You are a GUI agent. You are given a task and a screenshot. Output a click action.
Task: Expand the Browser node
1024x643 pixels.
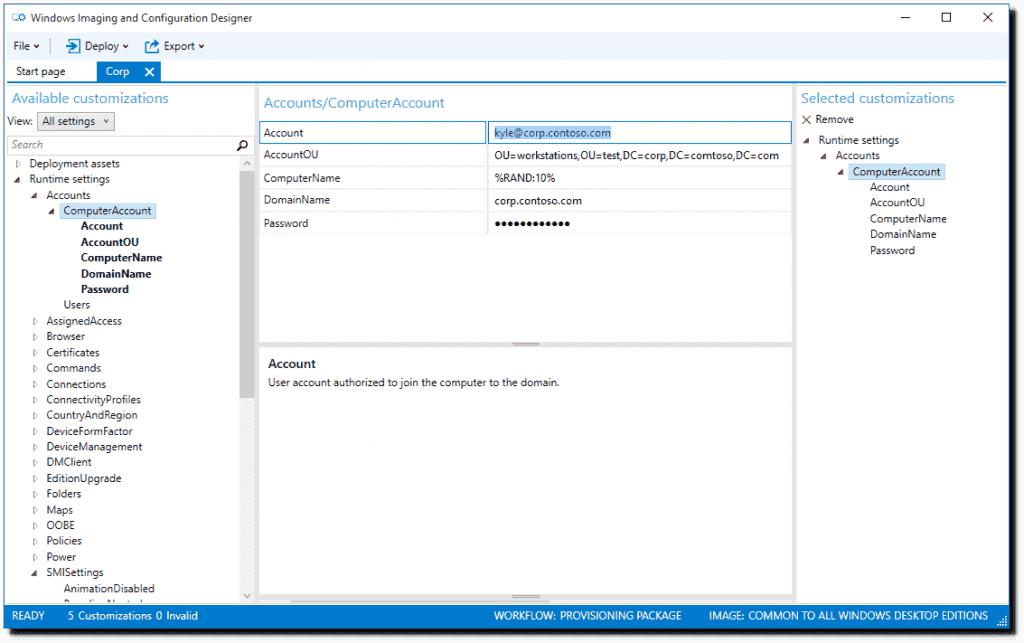[x=35, y=337]
